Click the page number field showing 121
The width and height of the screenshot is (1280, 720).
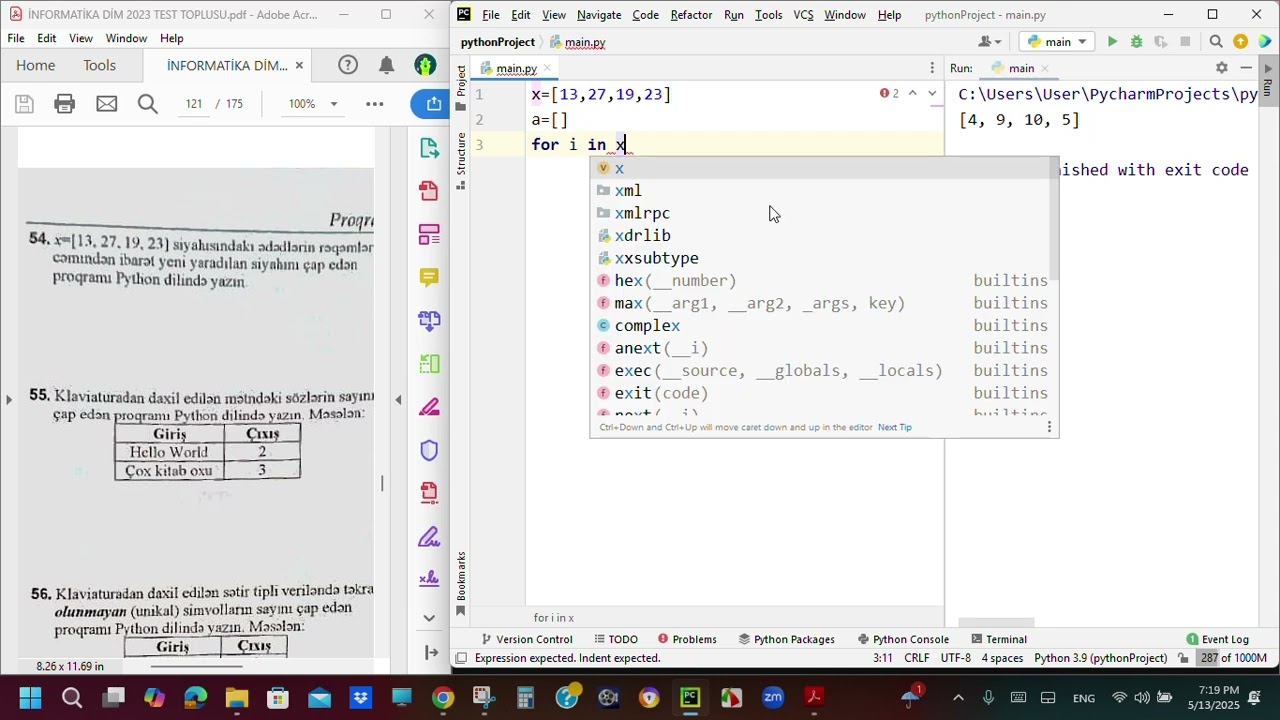pos(193,104)
